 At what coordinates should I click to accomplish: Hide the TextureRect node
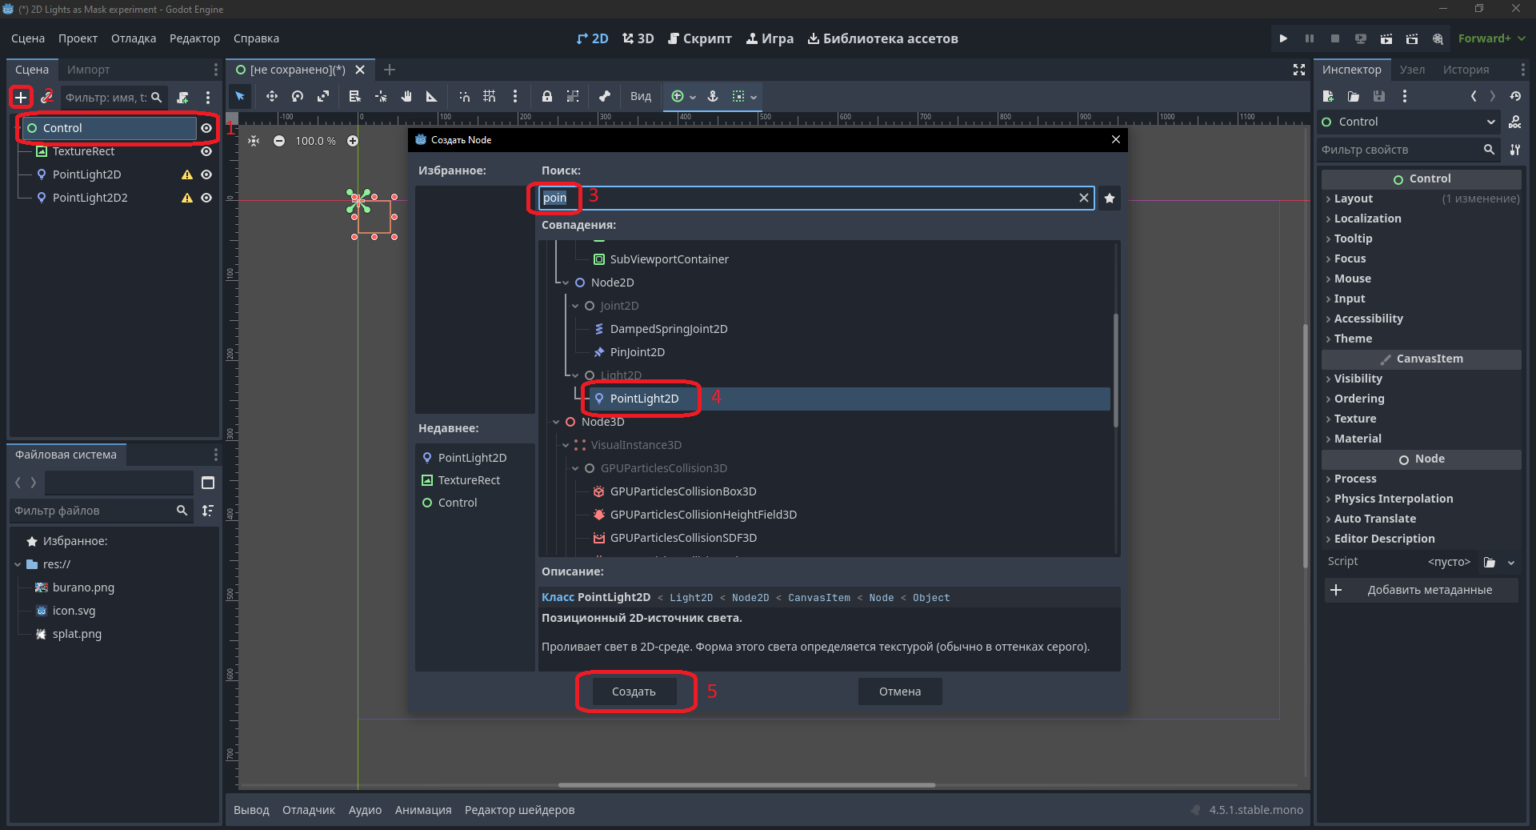[206, 151]
